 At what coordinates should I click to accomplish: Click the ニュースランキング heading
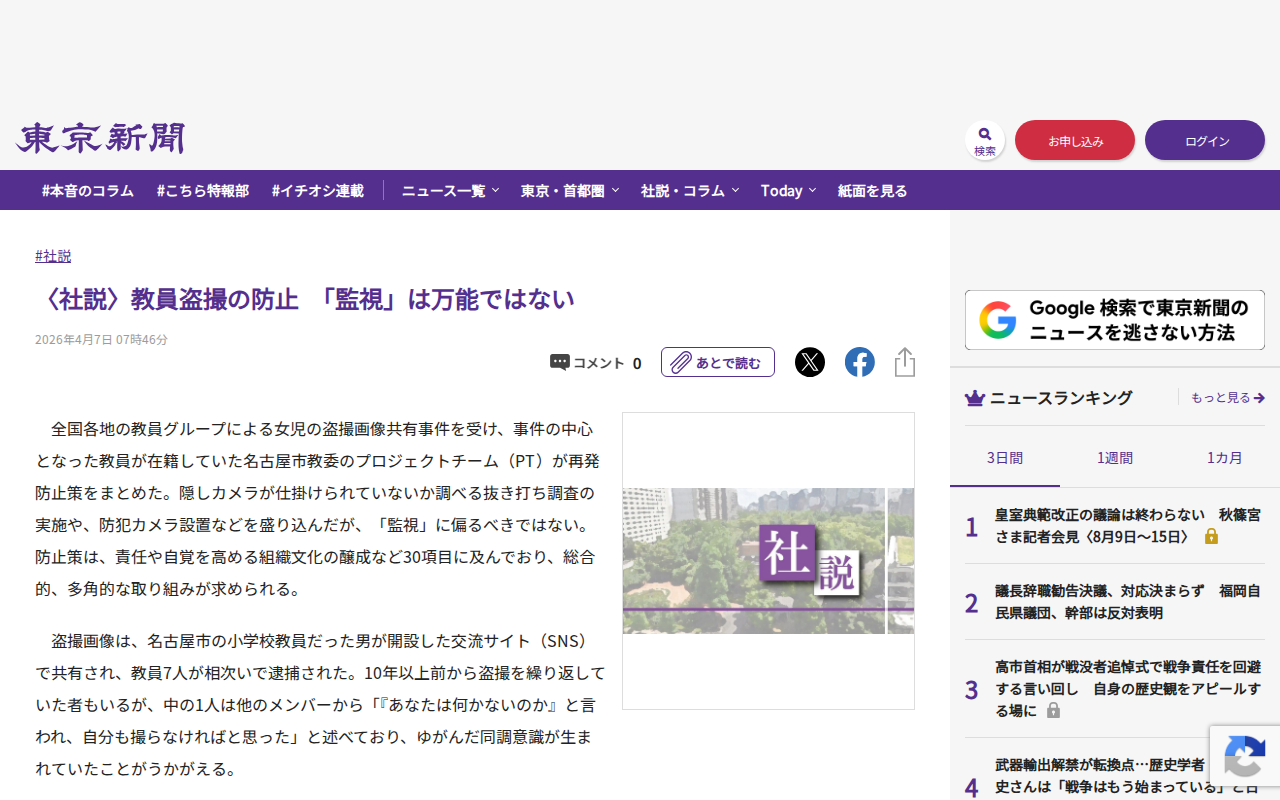(x=1061, y=398)
